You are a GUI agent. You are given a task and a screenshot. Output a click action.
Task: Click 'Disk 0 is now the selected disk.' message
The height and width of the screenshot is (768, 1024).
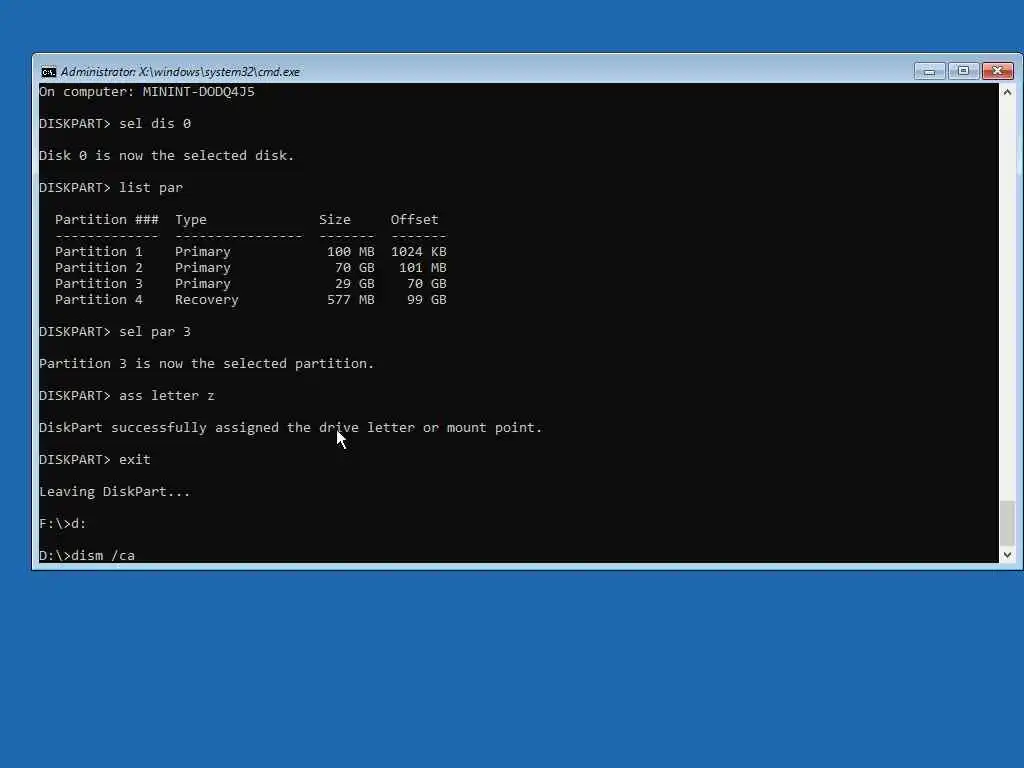pyautogui.click(x=167, y=155)
